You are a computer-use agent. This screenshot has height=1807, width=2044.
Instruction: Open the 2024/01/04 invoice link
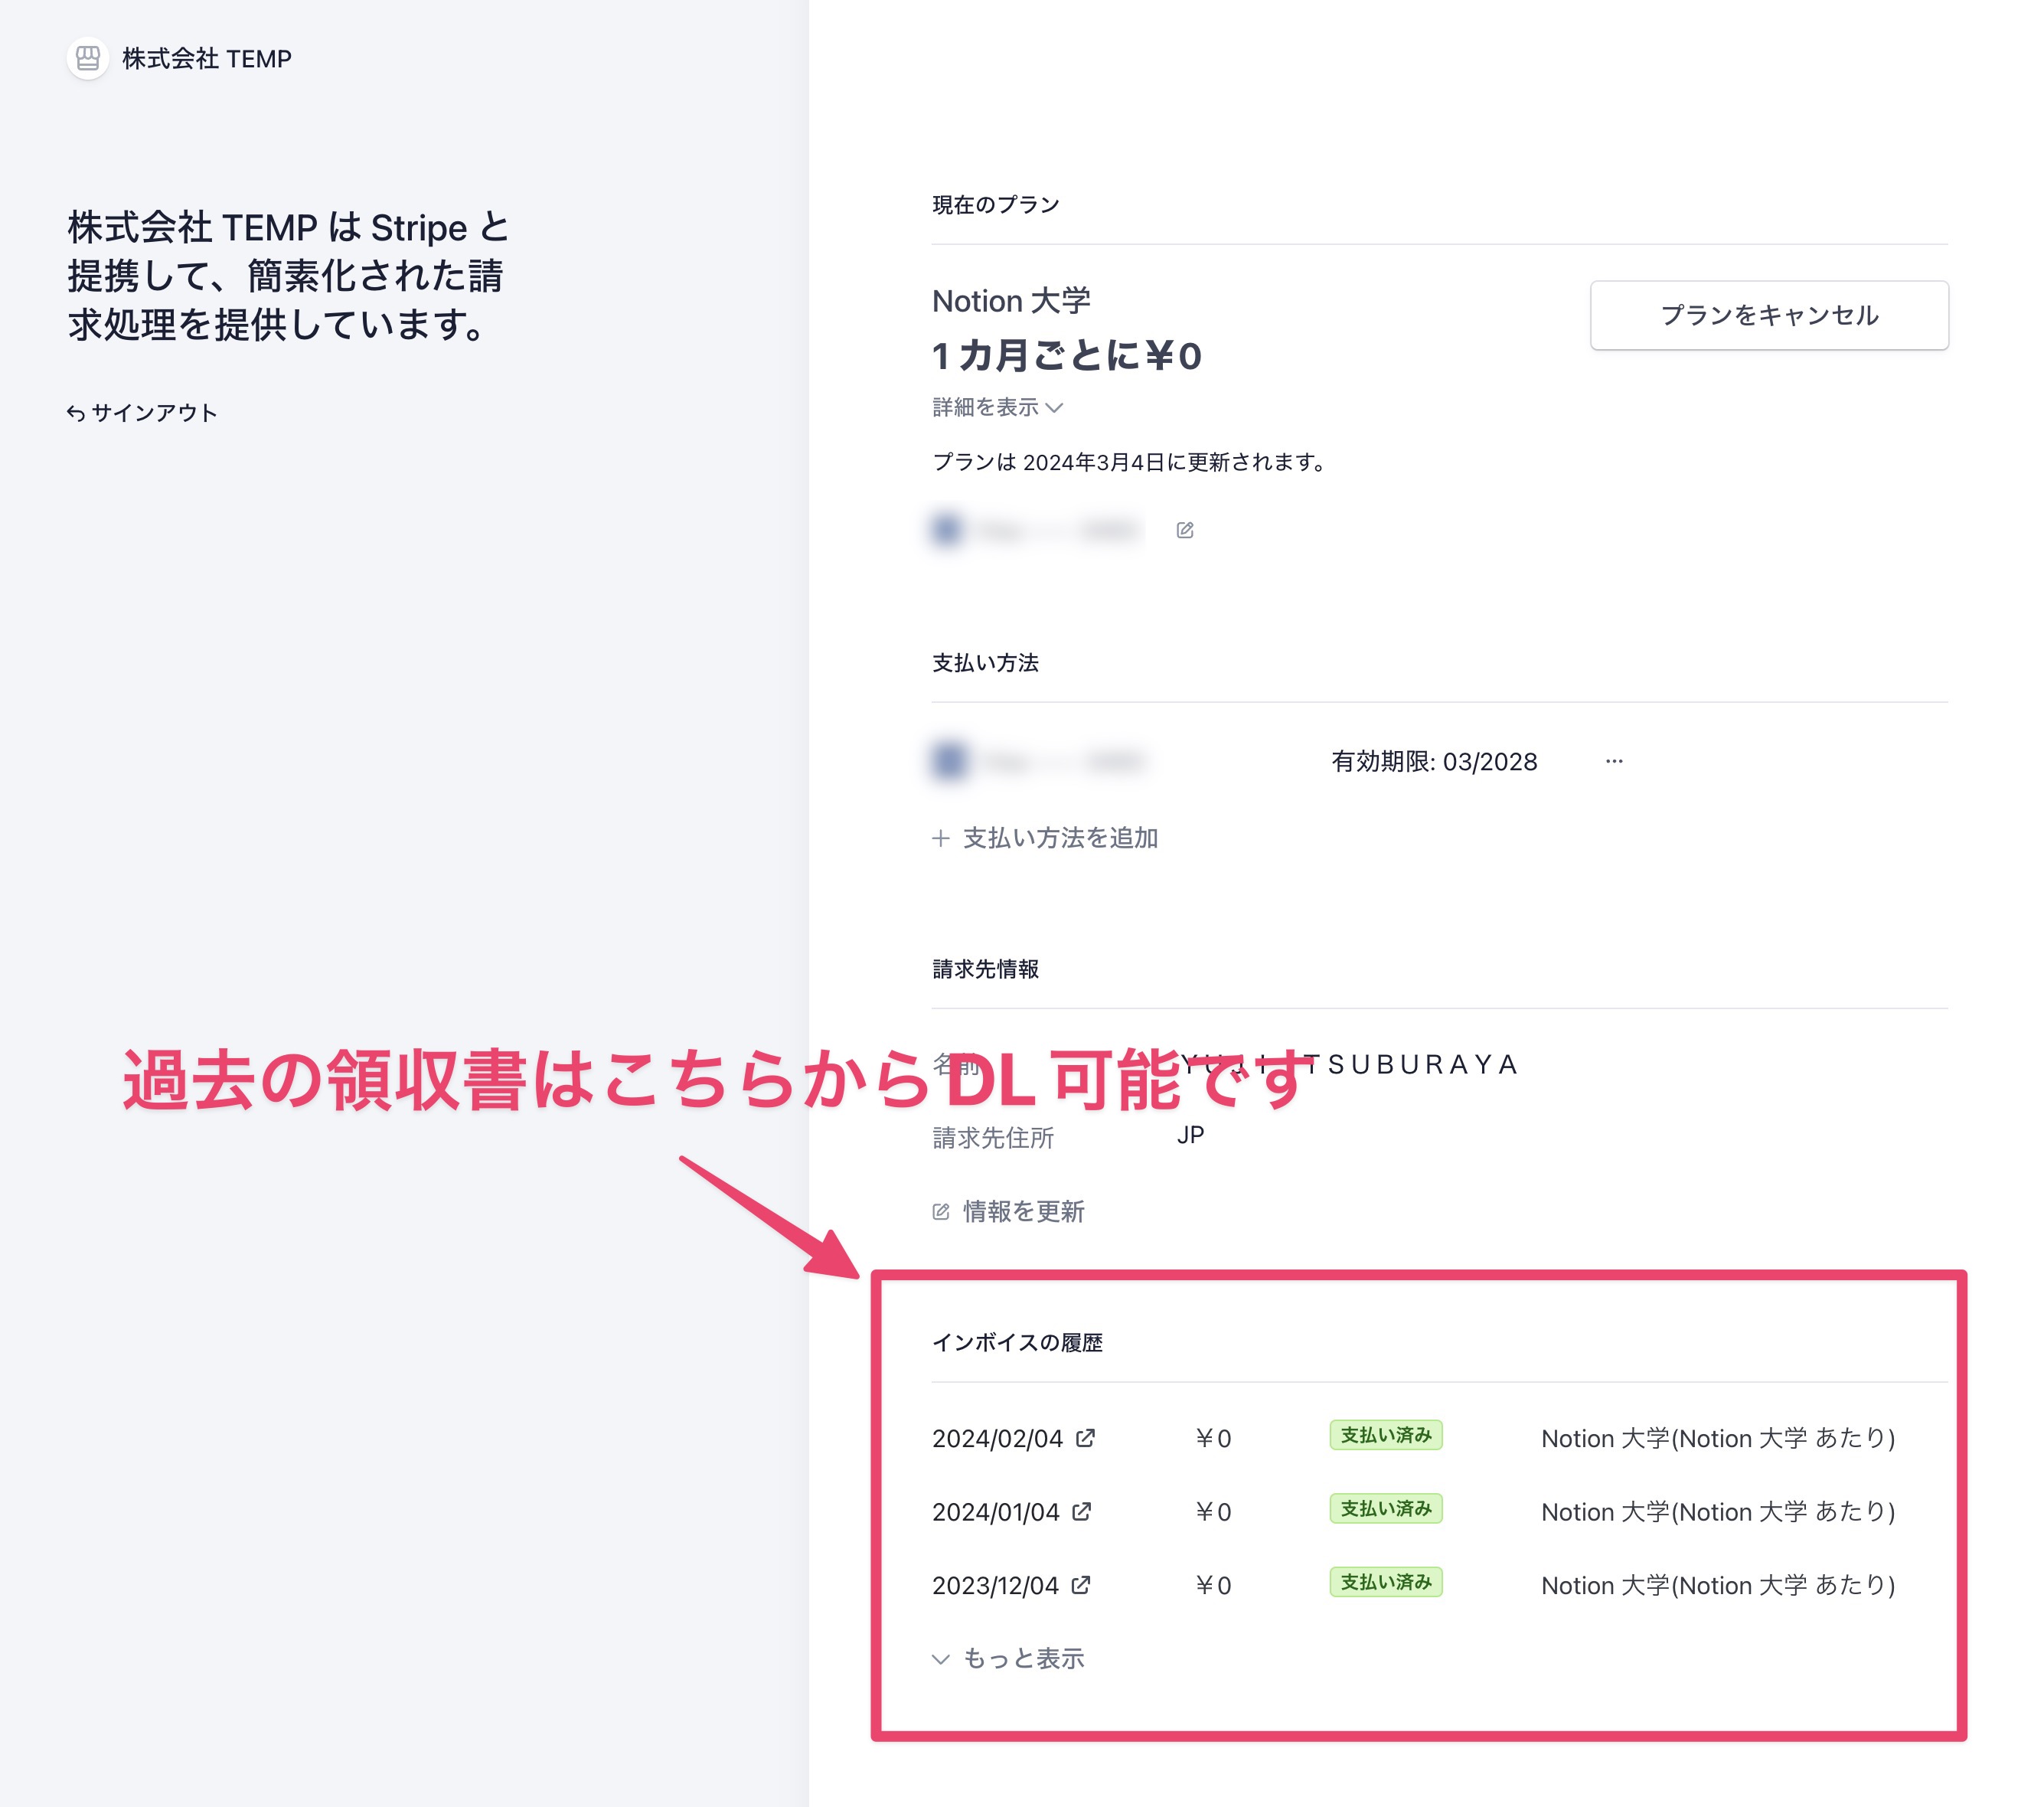pyautogui.click(x=1011, y=1511)
